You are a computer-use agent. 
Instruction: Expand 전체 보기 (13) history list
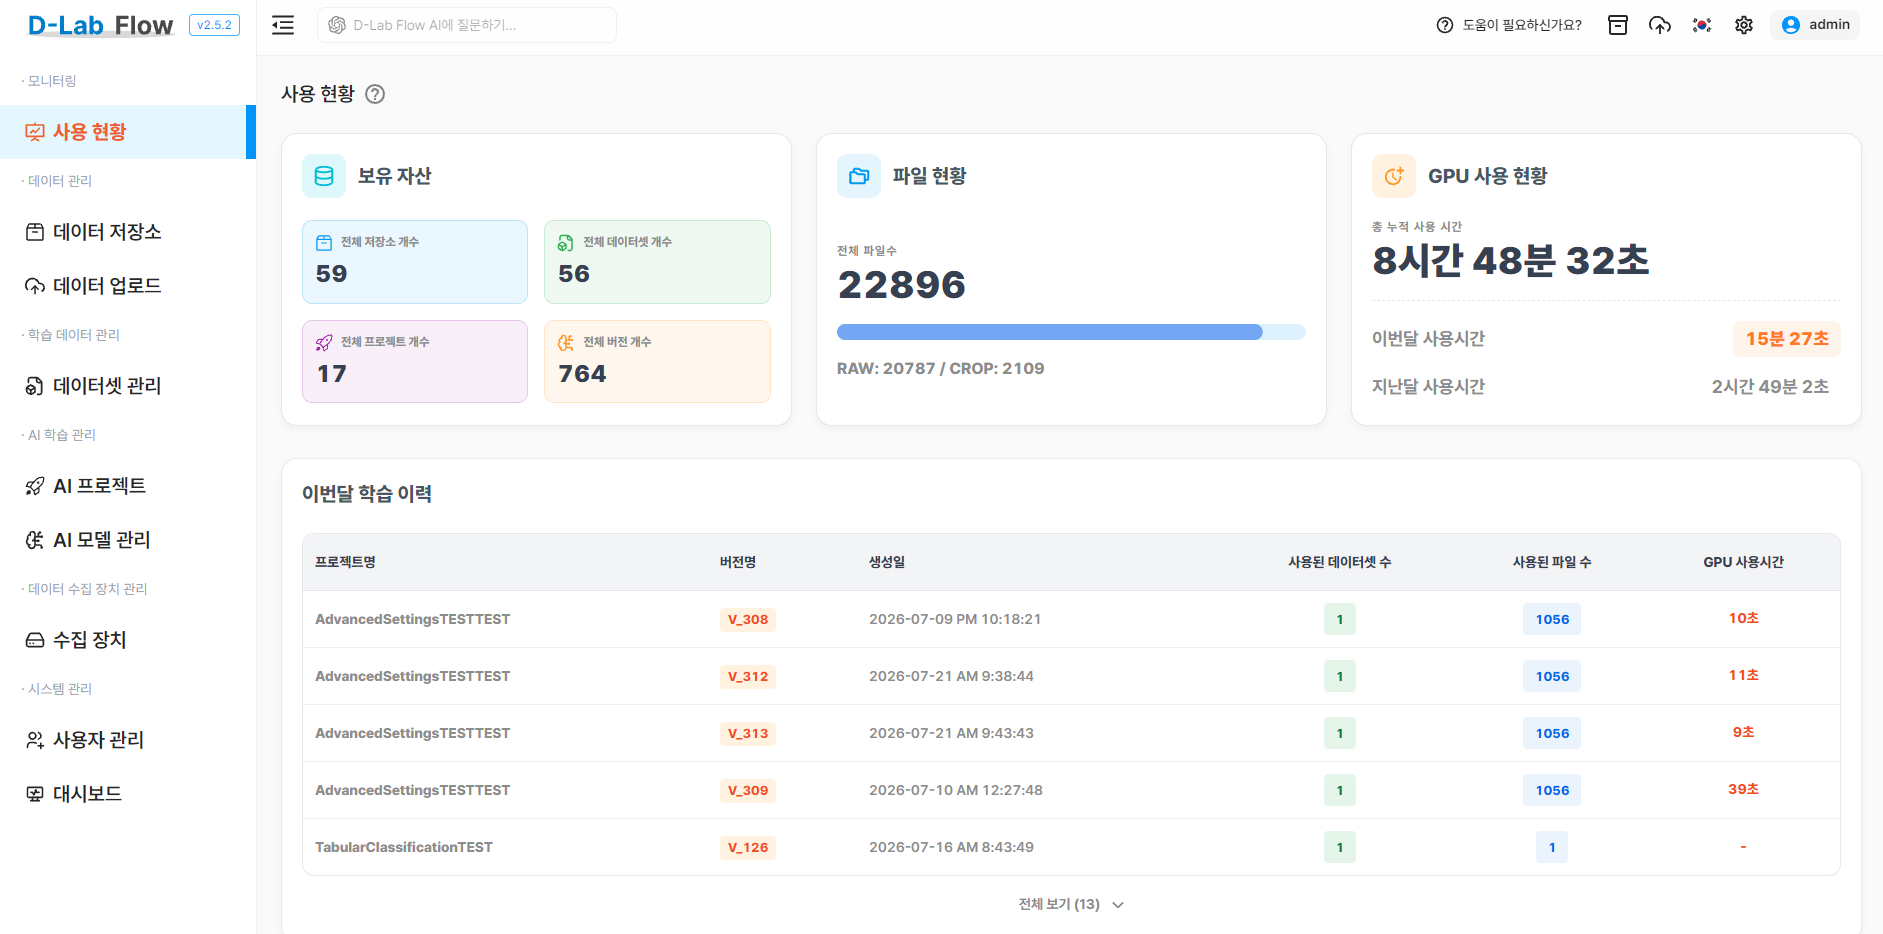tap(1071, 904)
